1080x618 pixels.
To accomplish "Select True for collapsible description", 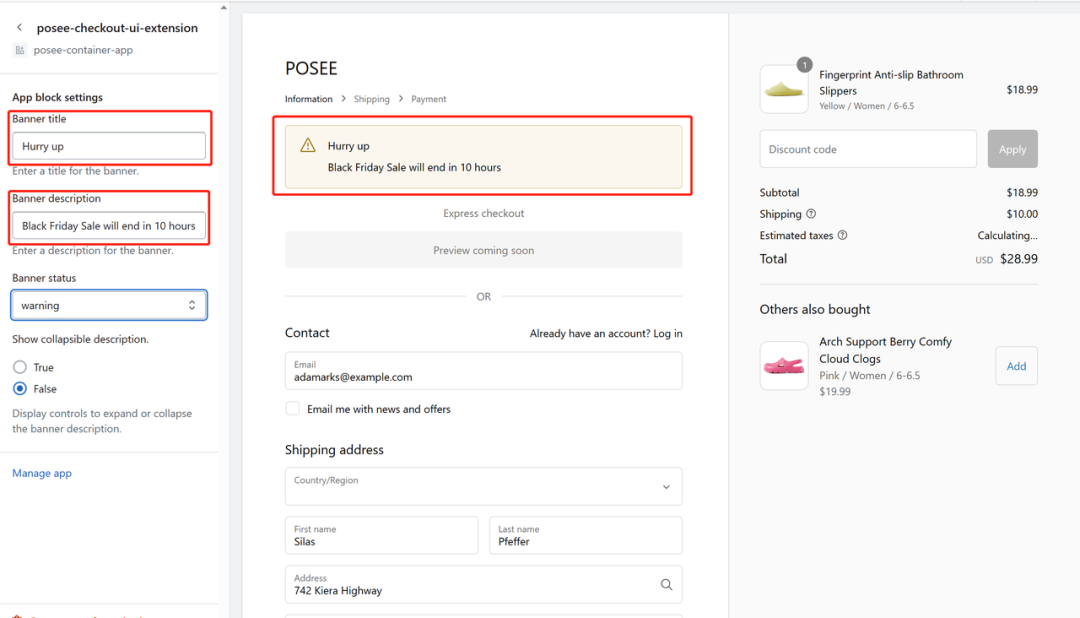I will [20, 367].
